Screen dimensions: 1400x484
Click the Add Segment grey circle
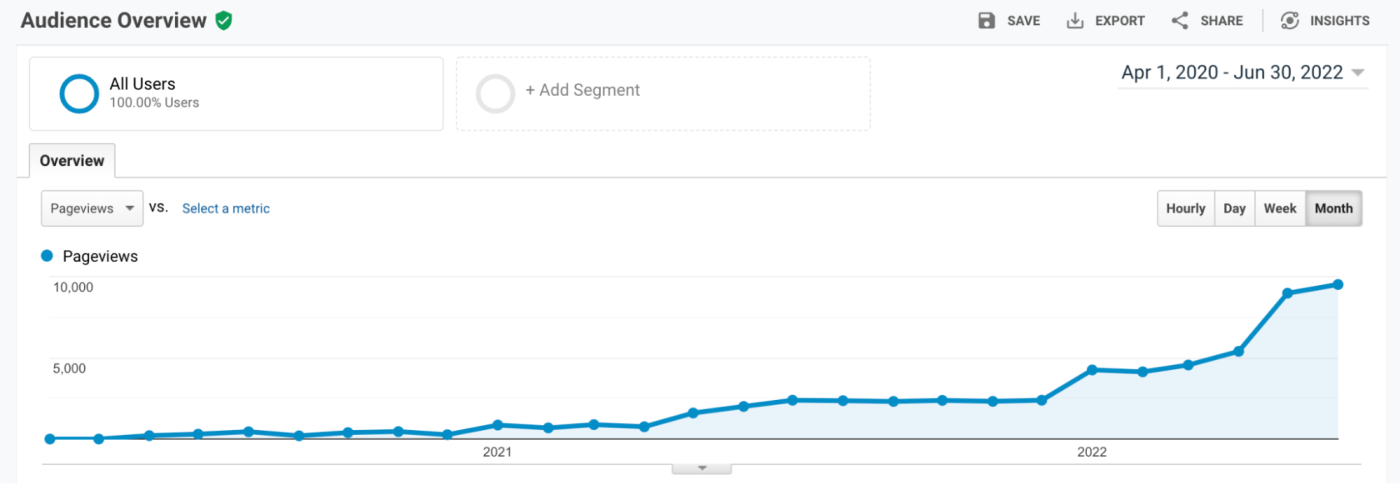point(496,93)
